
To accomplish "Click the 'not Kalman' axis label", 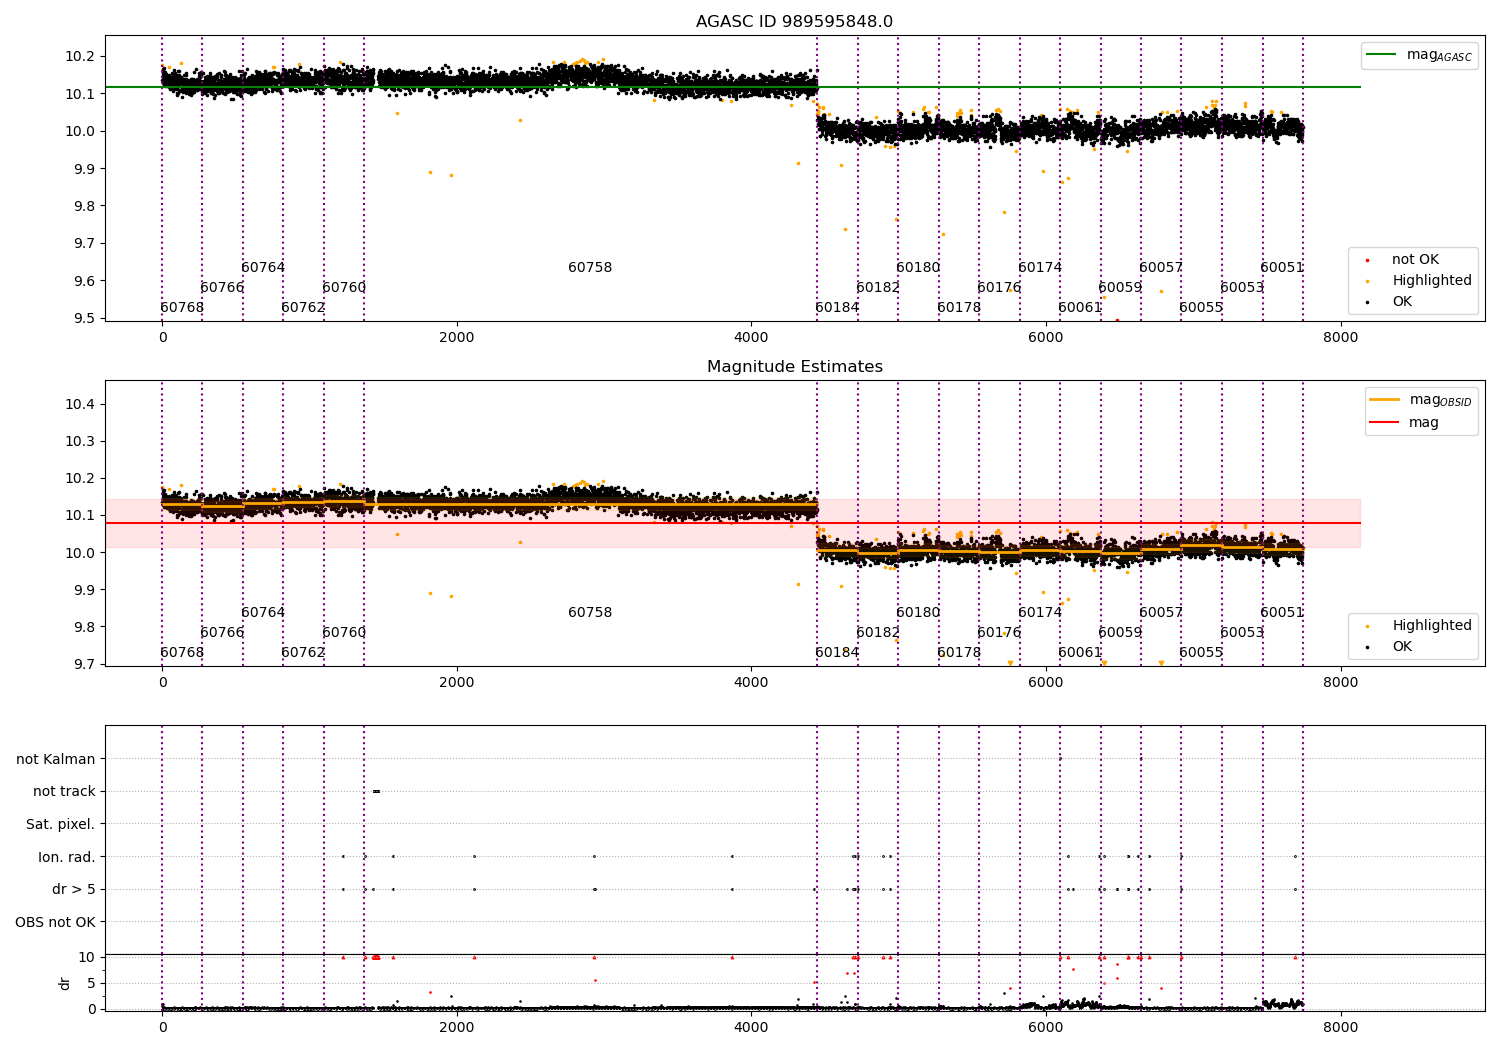I will [x=56, y=759].
